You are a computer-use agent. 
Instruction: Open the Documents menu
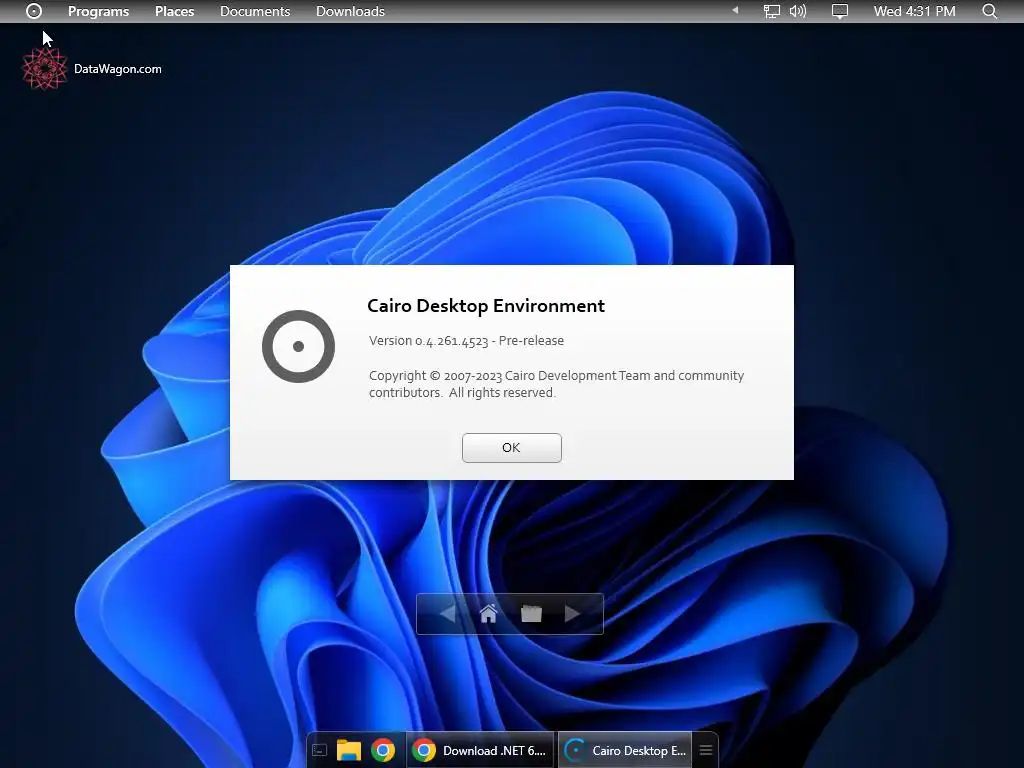(255, 11)
